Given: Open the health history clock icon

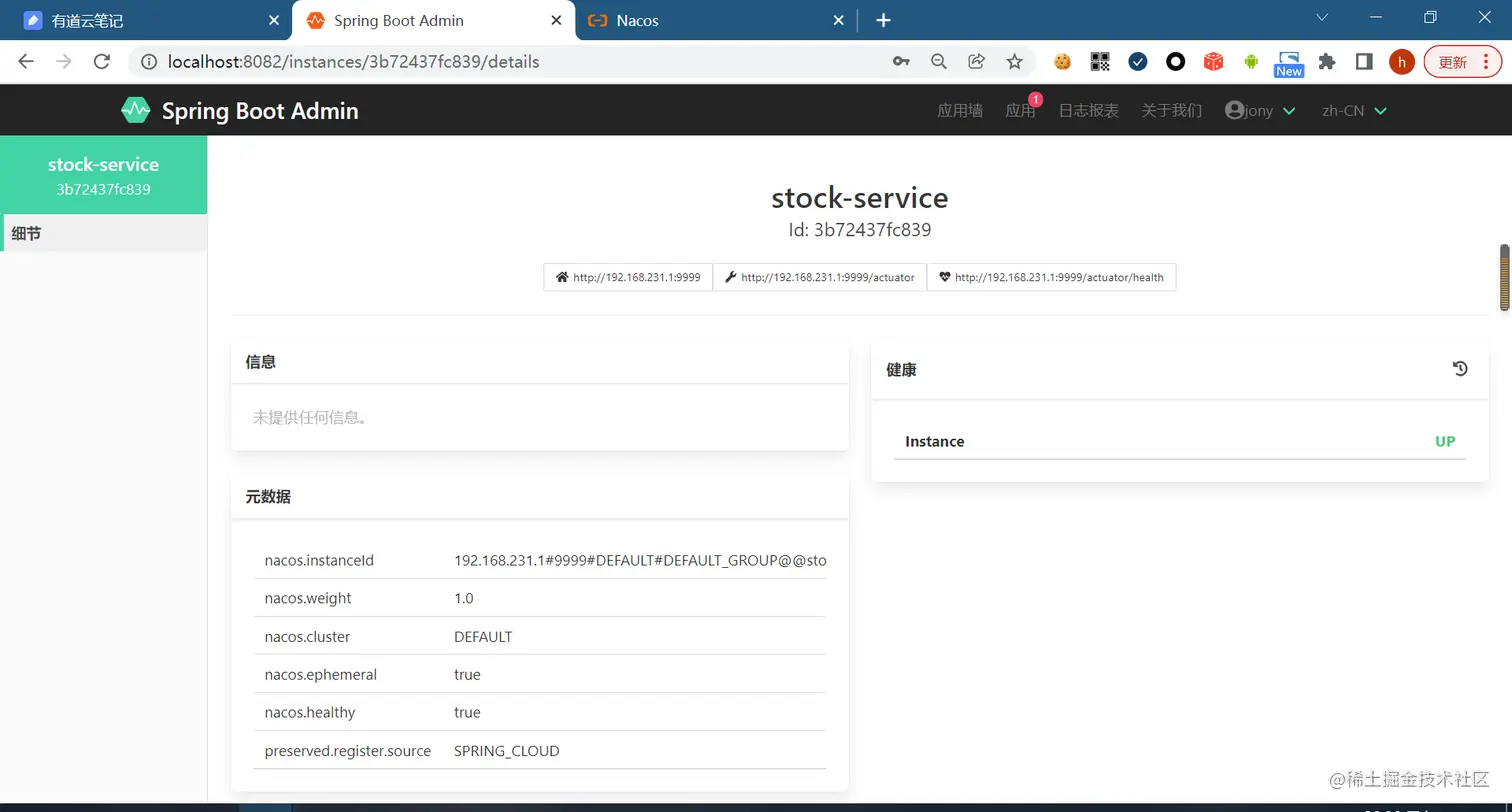Looking at the screenshot, I should tap(1460, 369).
